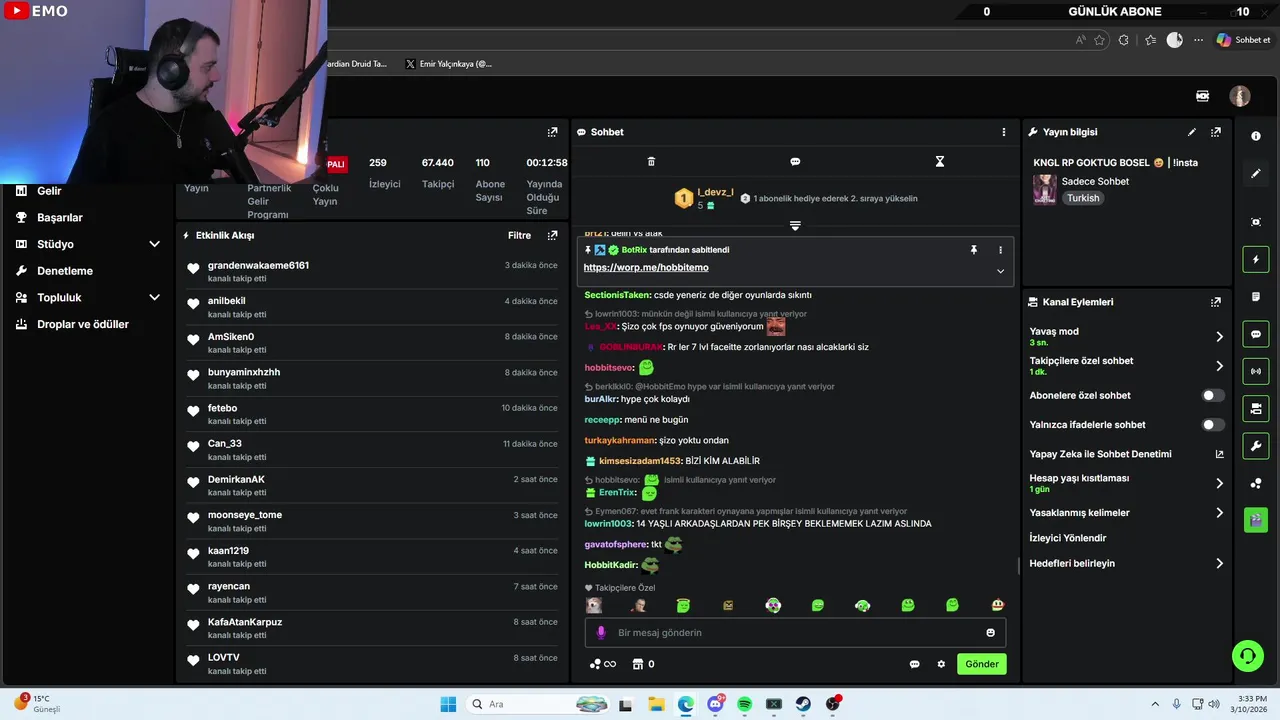Viewport: 1280px width, 720px height.
Task: Click the wrench tools icon in right sidebar
Action: [x=1256, y=445]
